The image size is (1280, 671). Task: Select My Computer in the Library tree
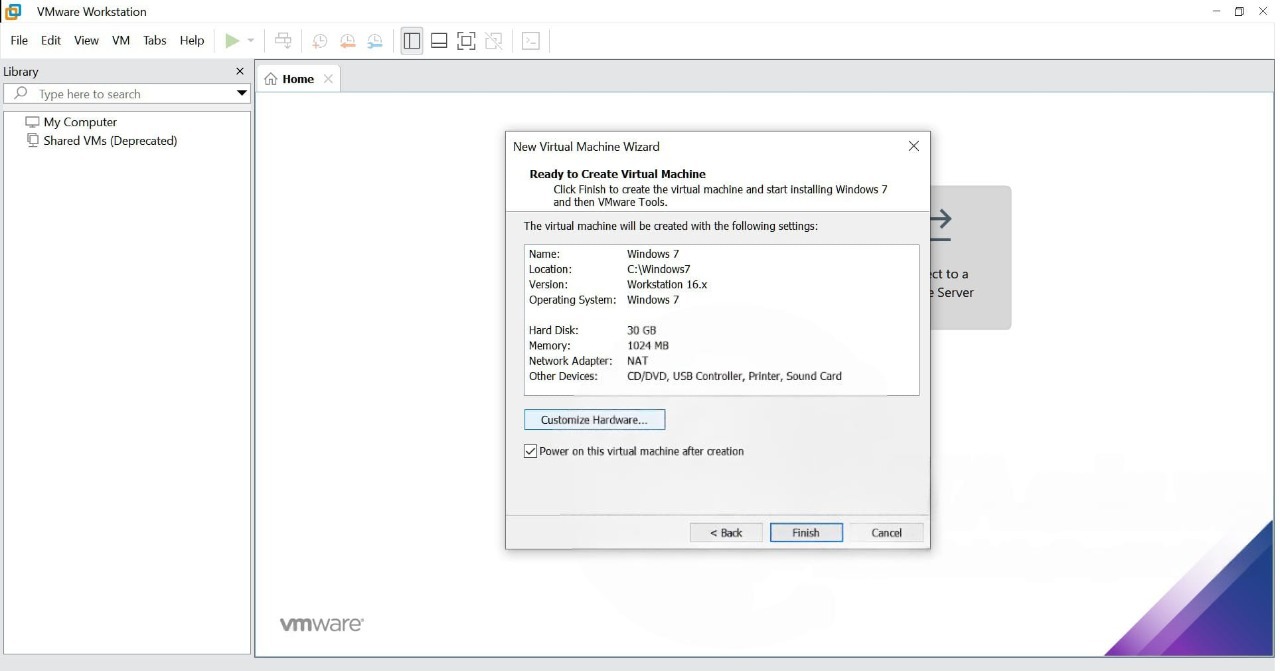click(80, 122)
